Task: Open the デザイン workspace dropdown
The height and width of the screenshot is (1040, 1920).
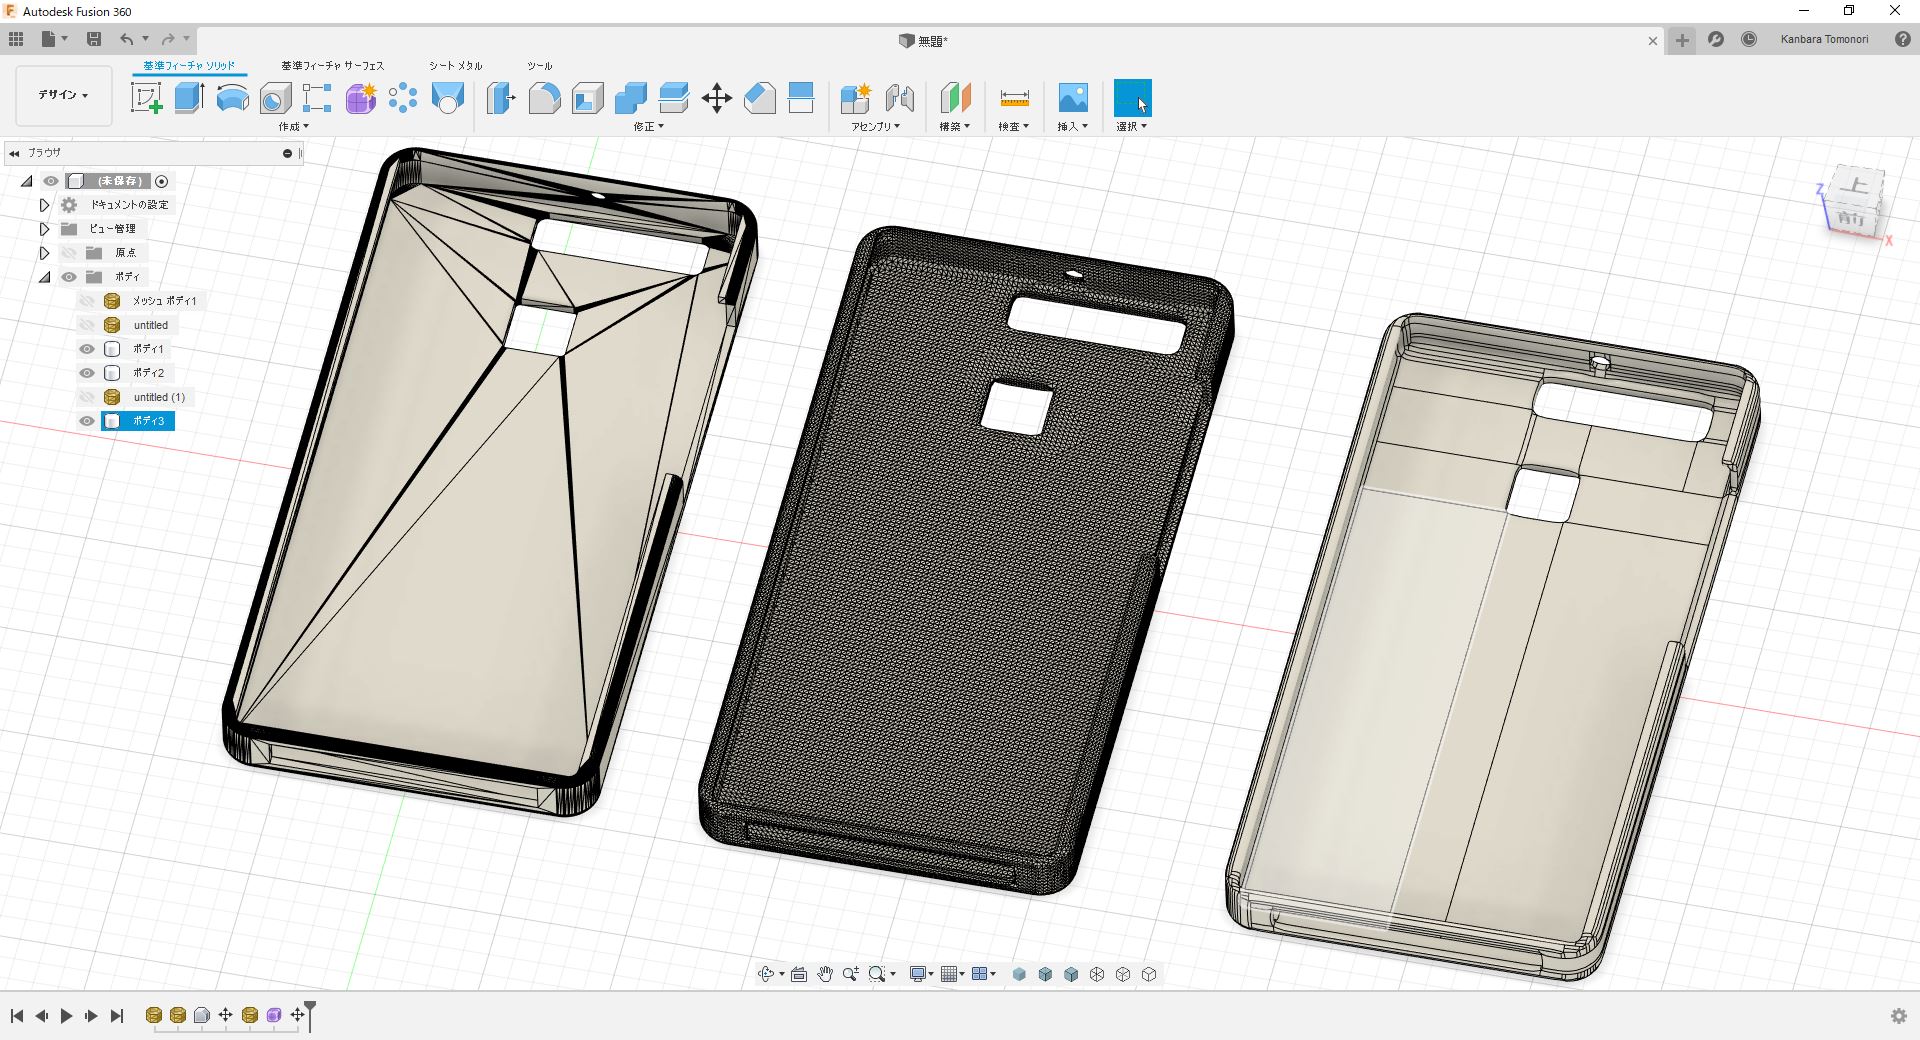Action: [x=64, y=95]
